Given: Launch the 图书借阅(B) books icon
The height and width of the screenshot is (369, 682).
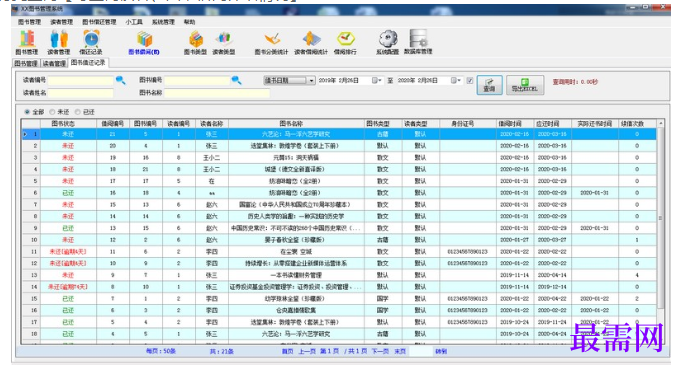Looking at the screenshot, I should (x=144, y=43).
